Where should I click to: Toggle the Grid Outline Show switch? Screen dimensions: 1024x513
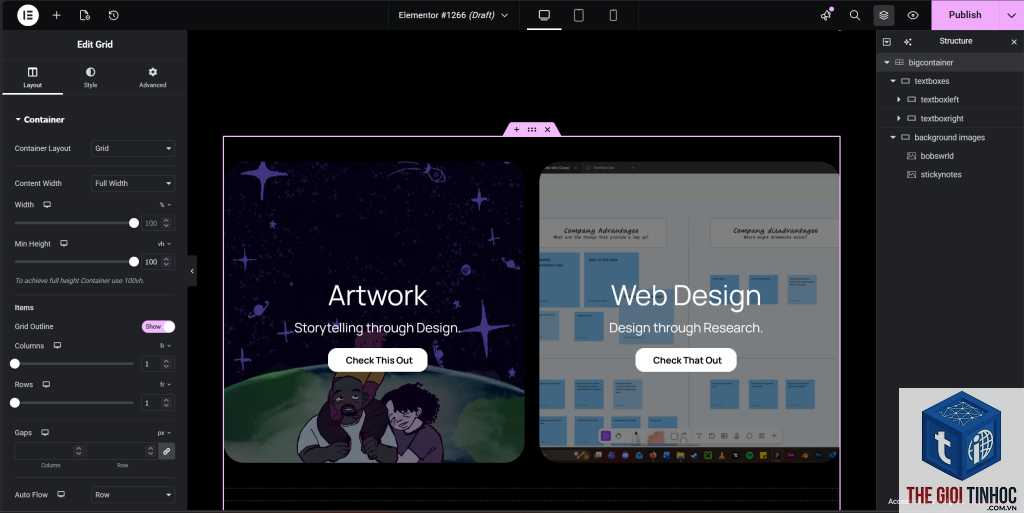(158, 326)
